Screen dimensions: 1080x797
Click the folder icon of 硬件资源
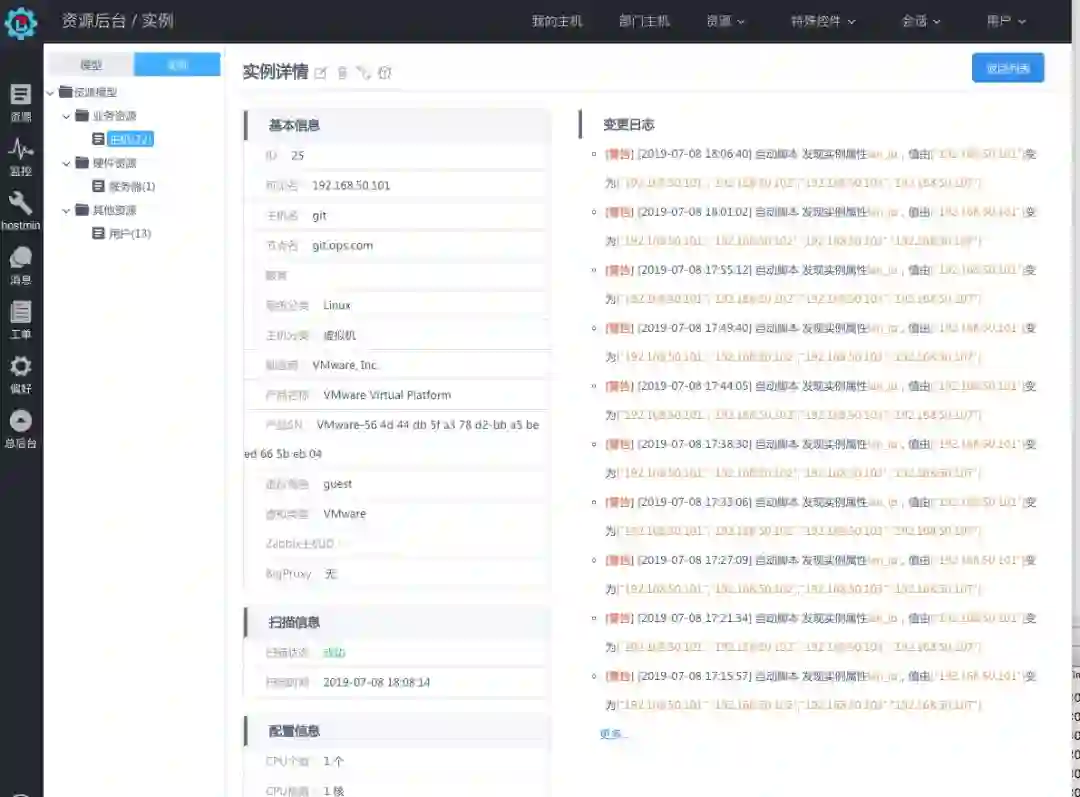tap(82, 163)
